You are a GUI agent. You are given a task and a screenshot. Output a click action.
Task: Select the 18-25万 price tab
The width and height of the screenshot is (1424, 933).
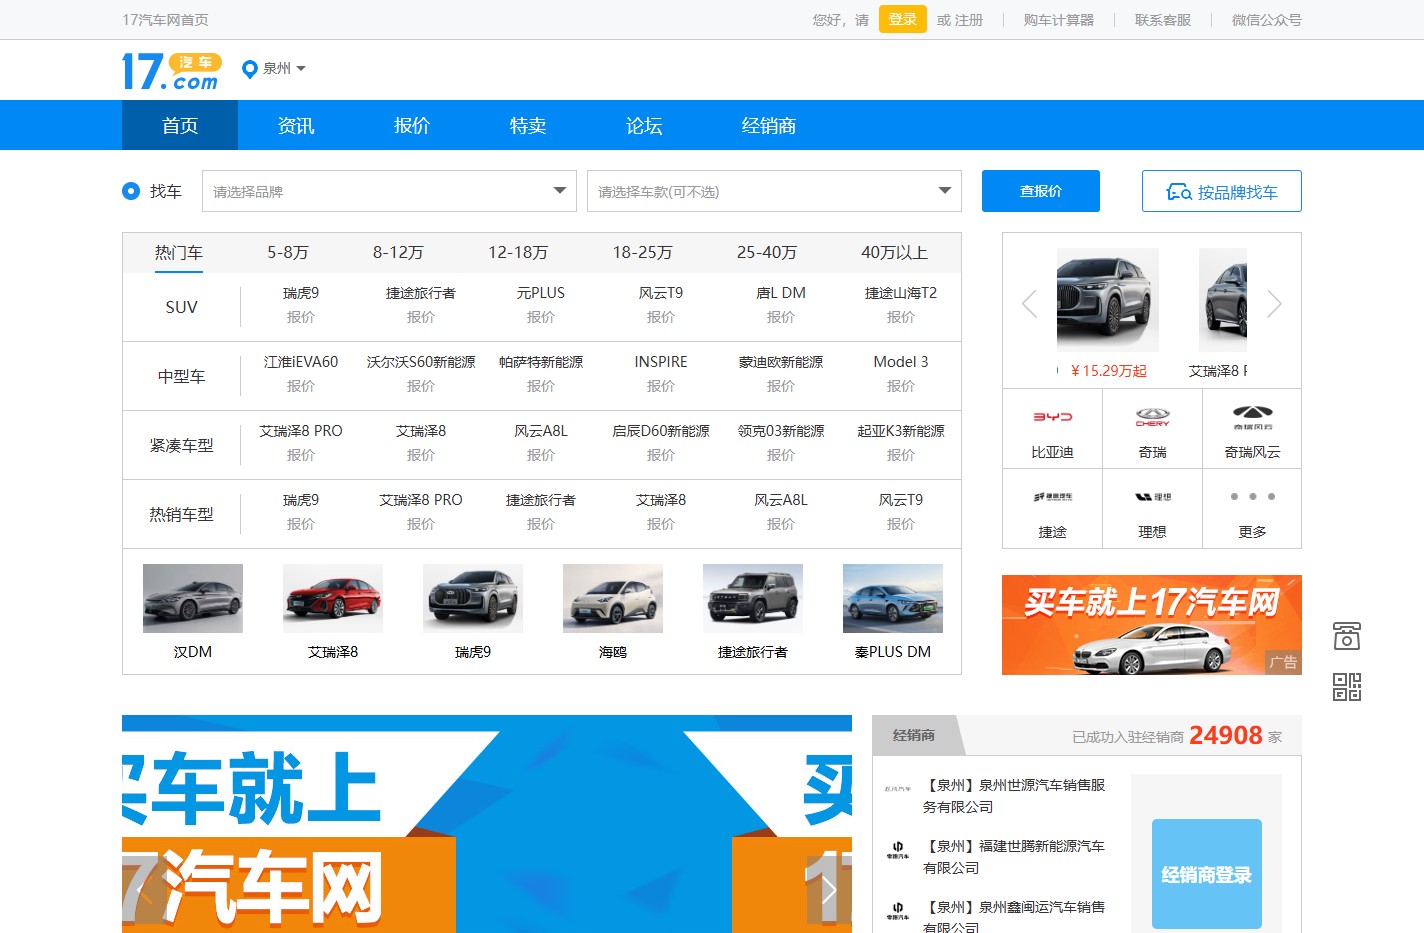pos(643,253)
